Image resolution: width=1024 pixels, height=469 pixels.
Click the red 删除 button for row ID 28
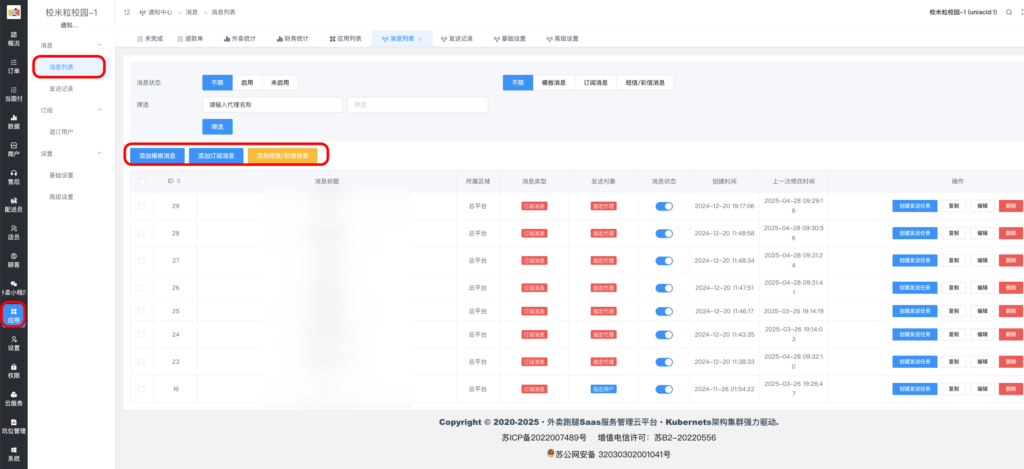[x=1011, y=233]
